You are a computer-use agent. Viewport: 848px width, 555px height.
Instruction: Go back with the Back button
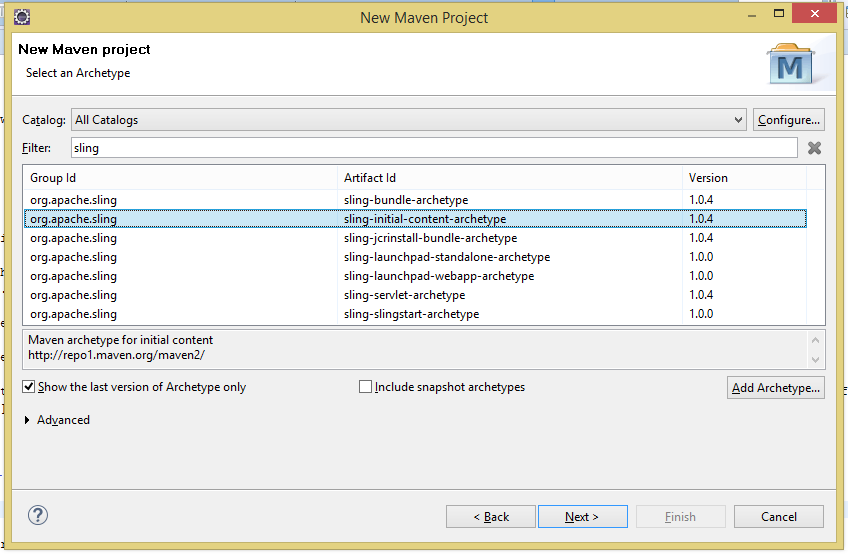pos(491,517)
